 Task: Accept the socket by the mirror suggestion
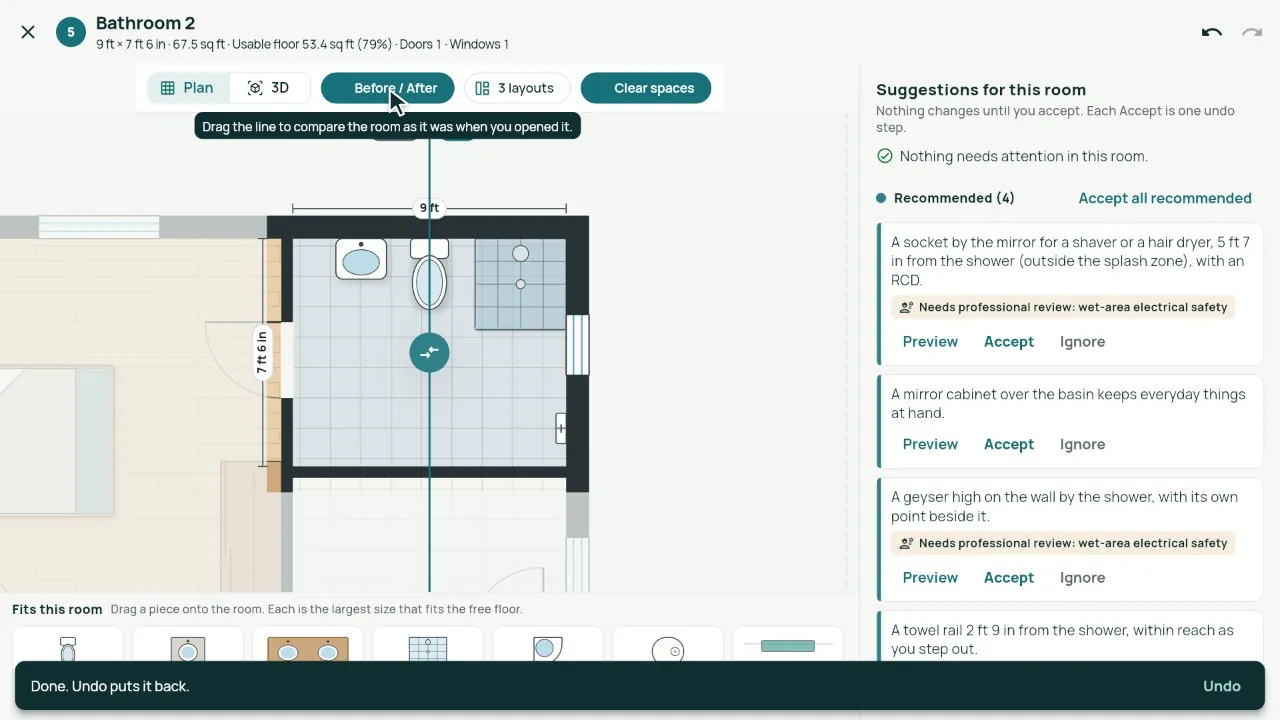point(1009,342)
